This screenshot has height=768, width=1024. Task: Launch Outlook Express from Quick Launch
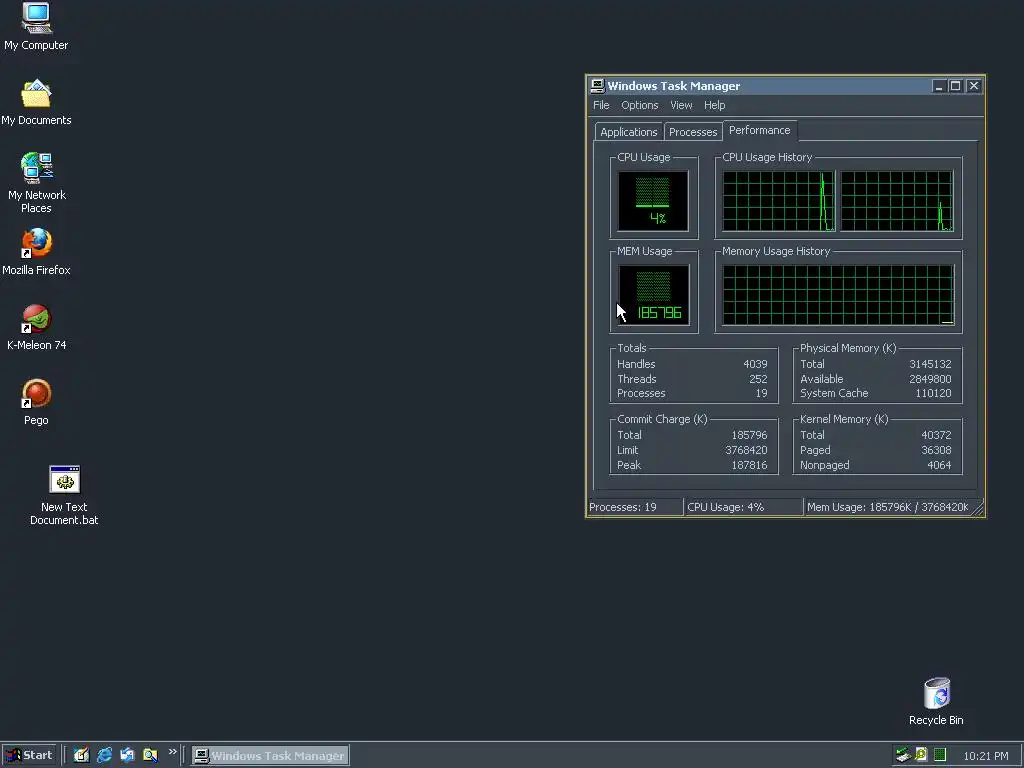point(127,755)
